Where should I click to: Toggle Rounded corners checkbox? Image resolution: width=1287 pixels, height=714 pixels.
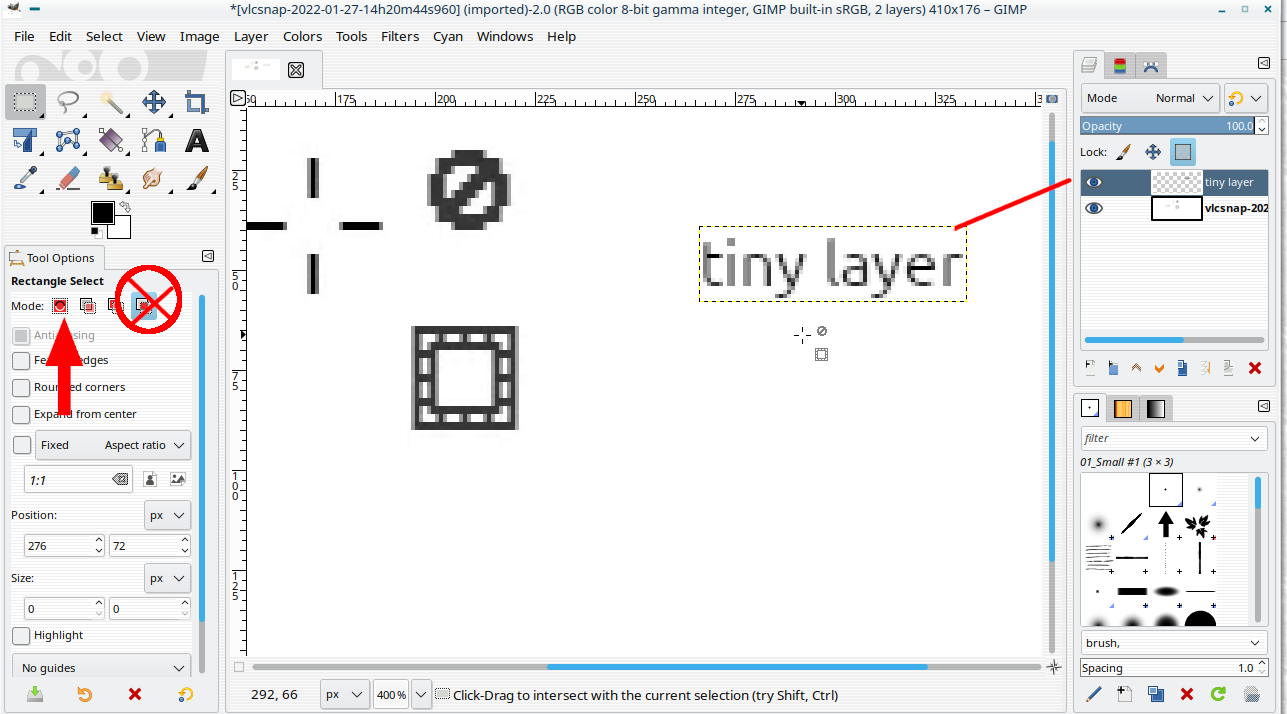tap(21, 387)
